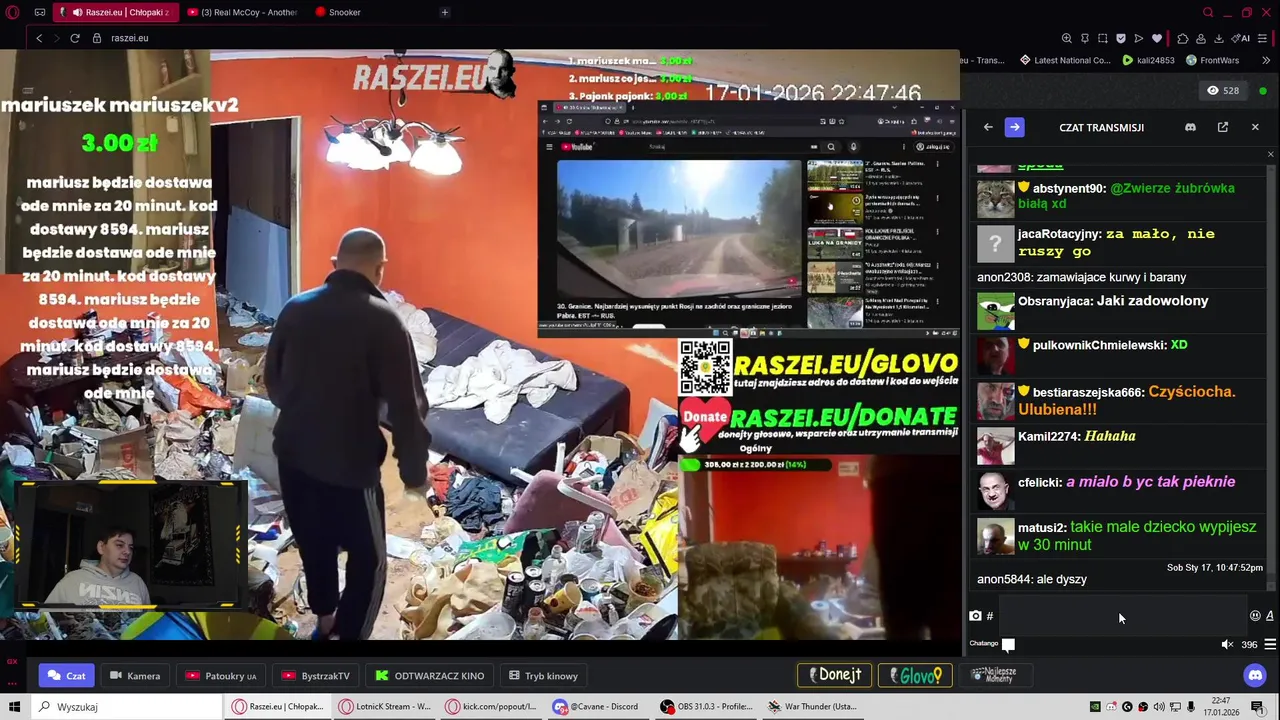The image size is (1280, 720).
Task: Open the emoji smiley picker
Action: 1255,616
